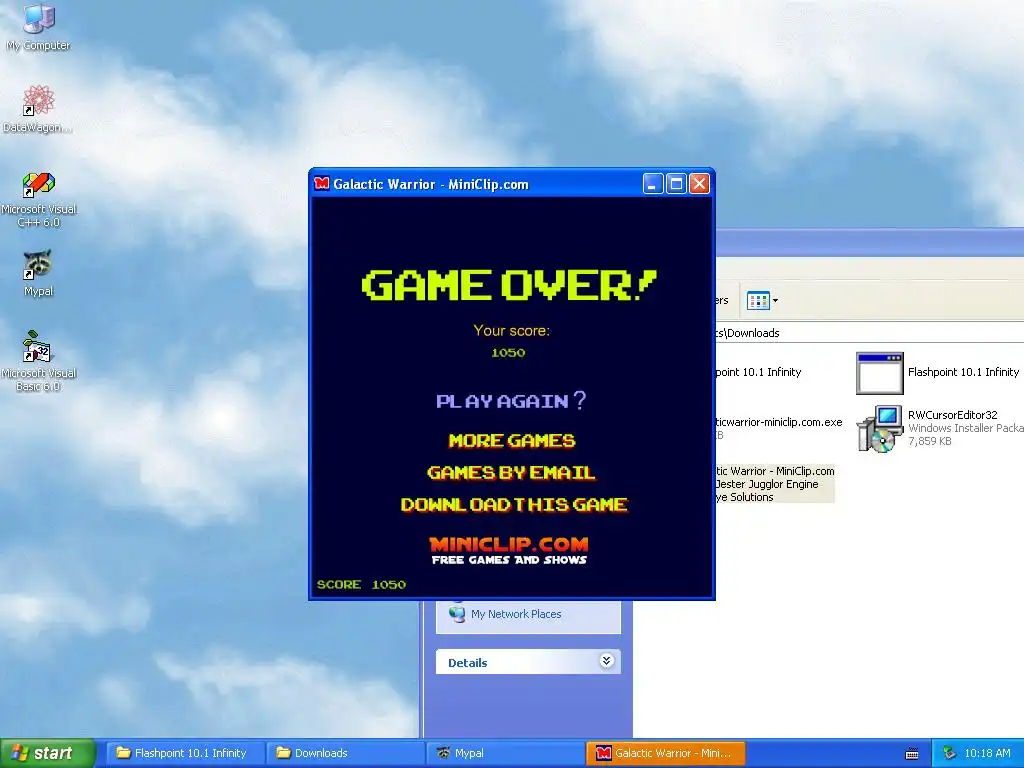Select Flashpoint 10.1 Infinity file name at right

click(x=963, y=372)
